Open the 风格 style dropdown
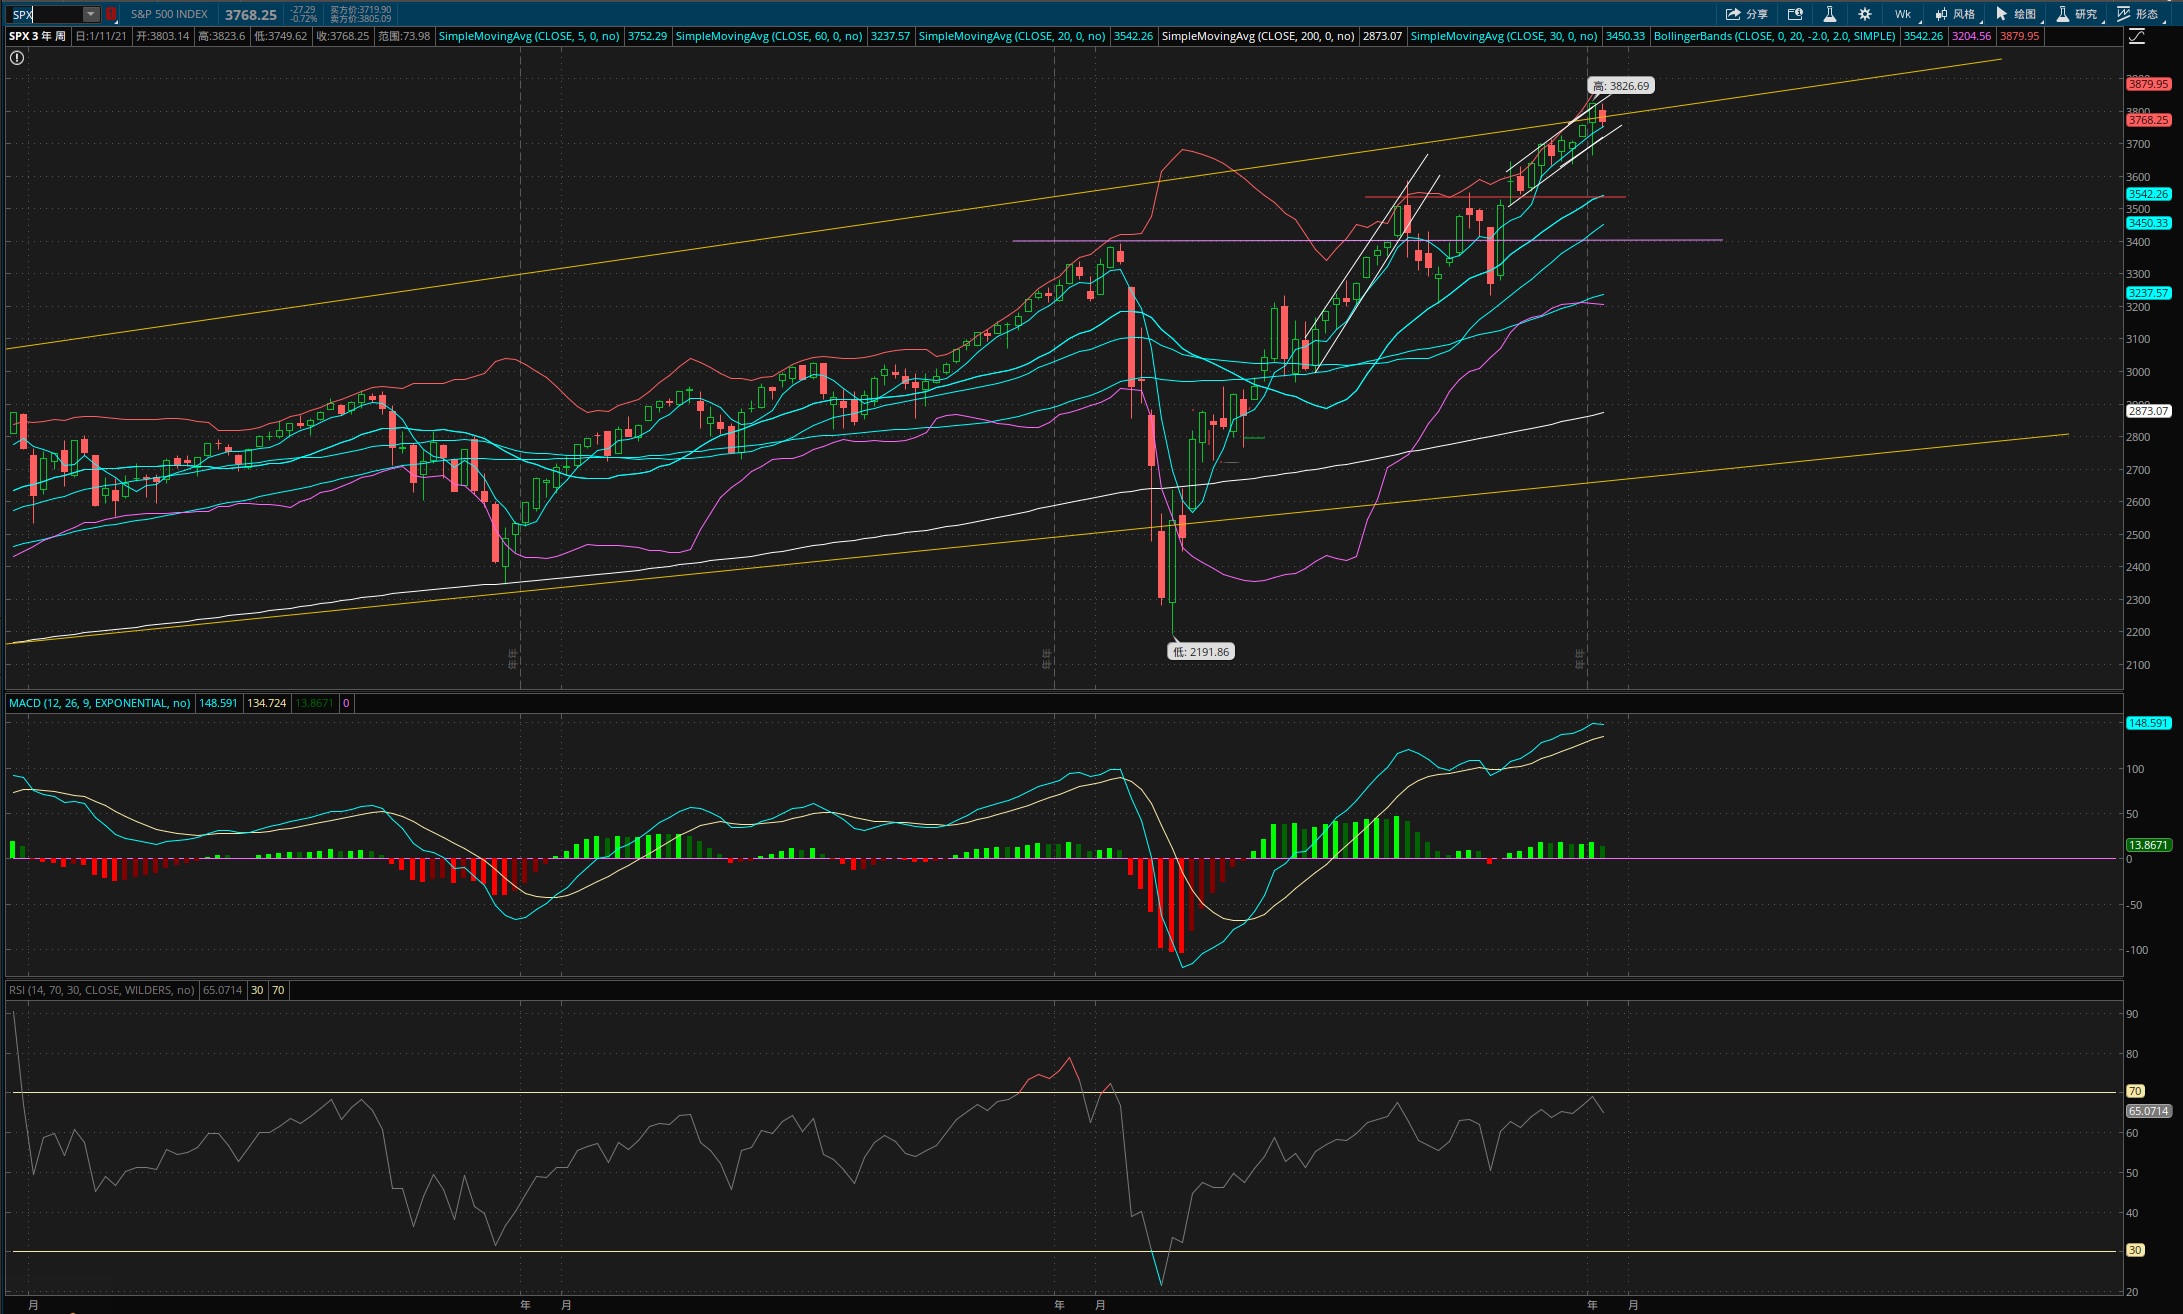Viewport: 2183px width, 1314px height. tap(1956, 14)
